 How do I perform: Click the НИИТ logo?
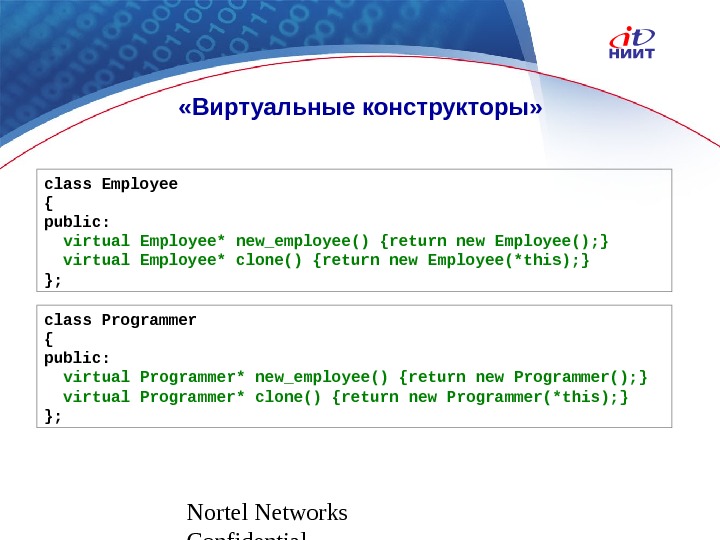(x=632, y=43)
